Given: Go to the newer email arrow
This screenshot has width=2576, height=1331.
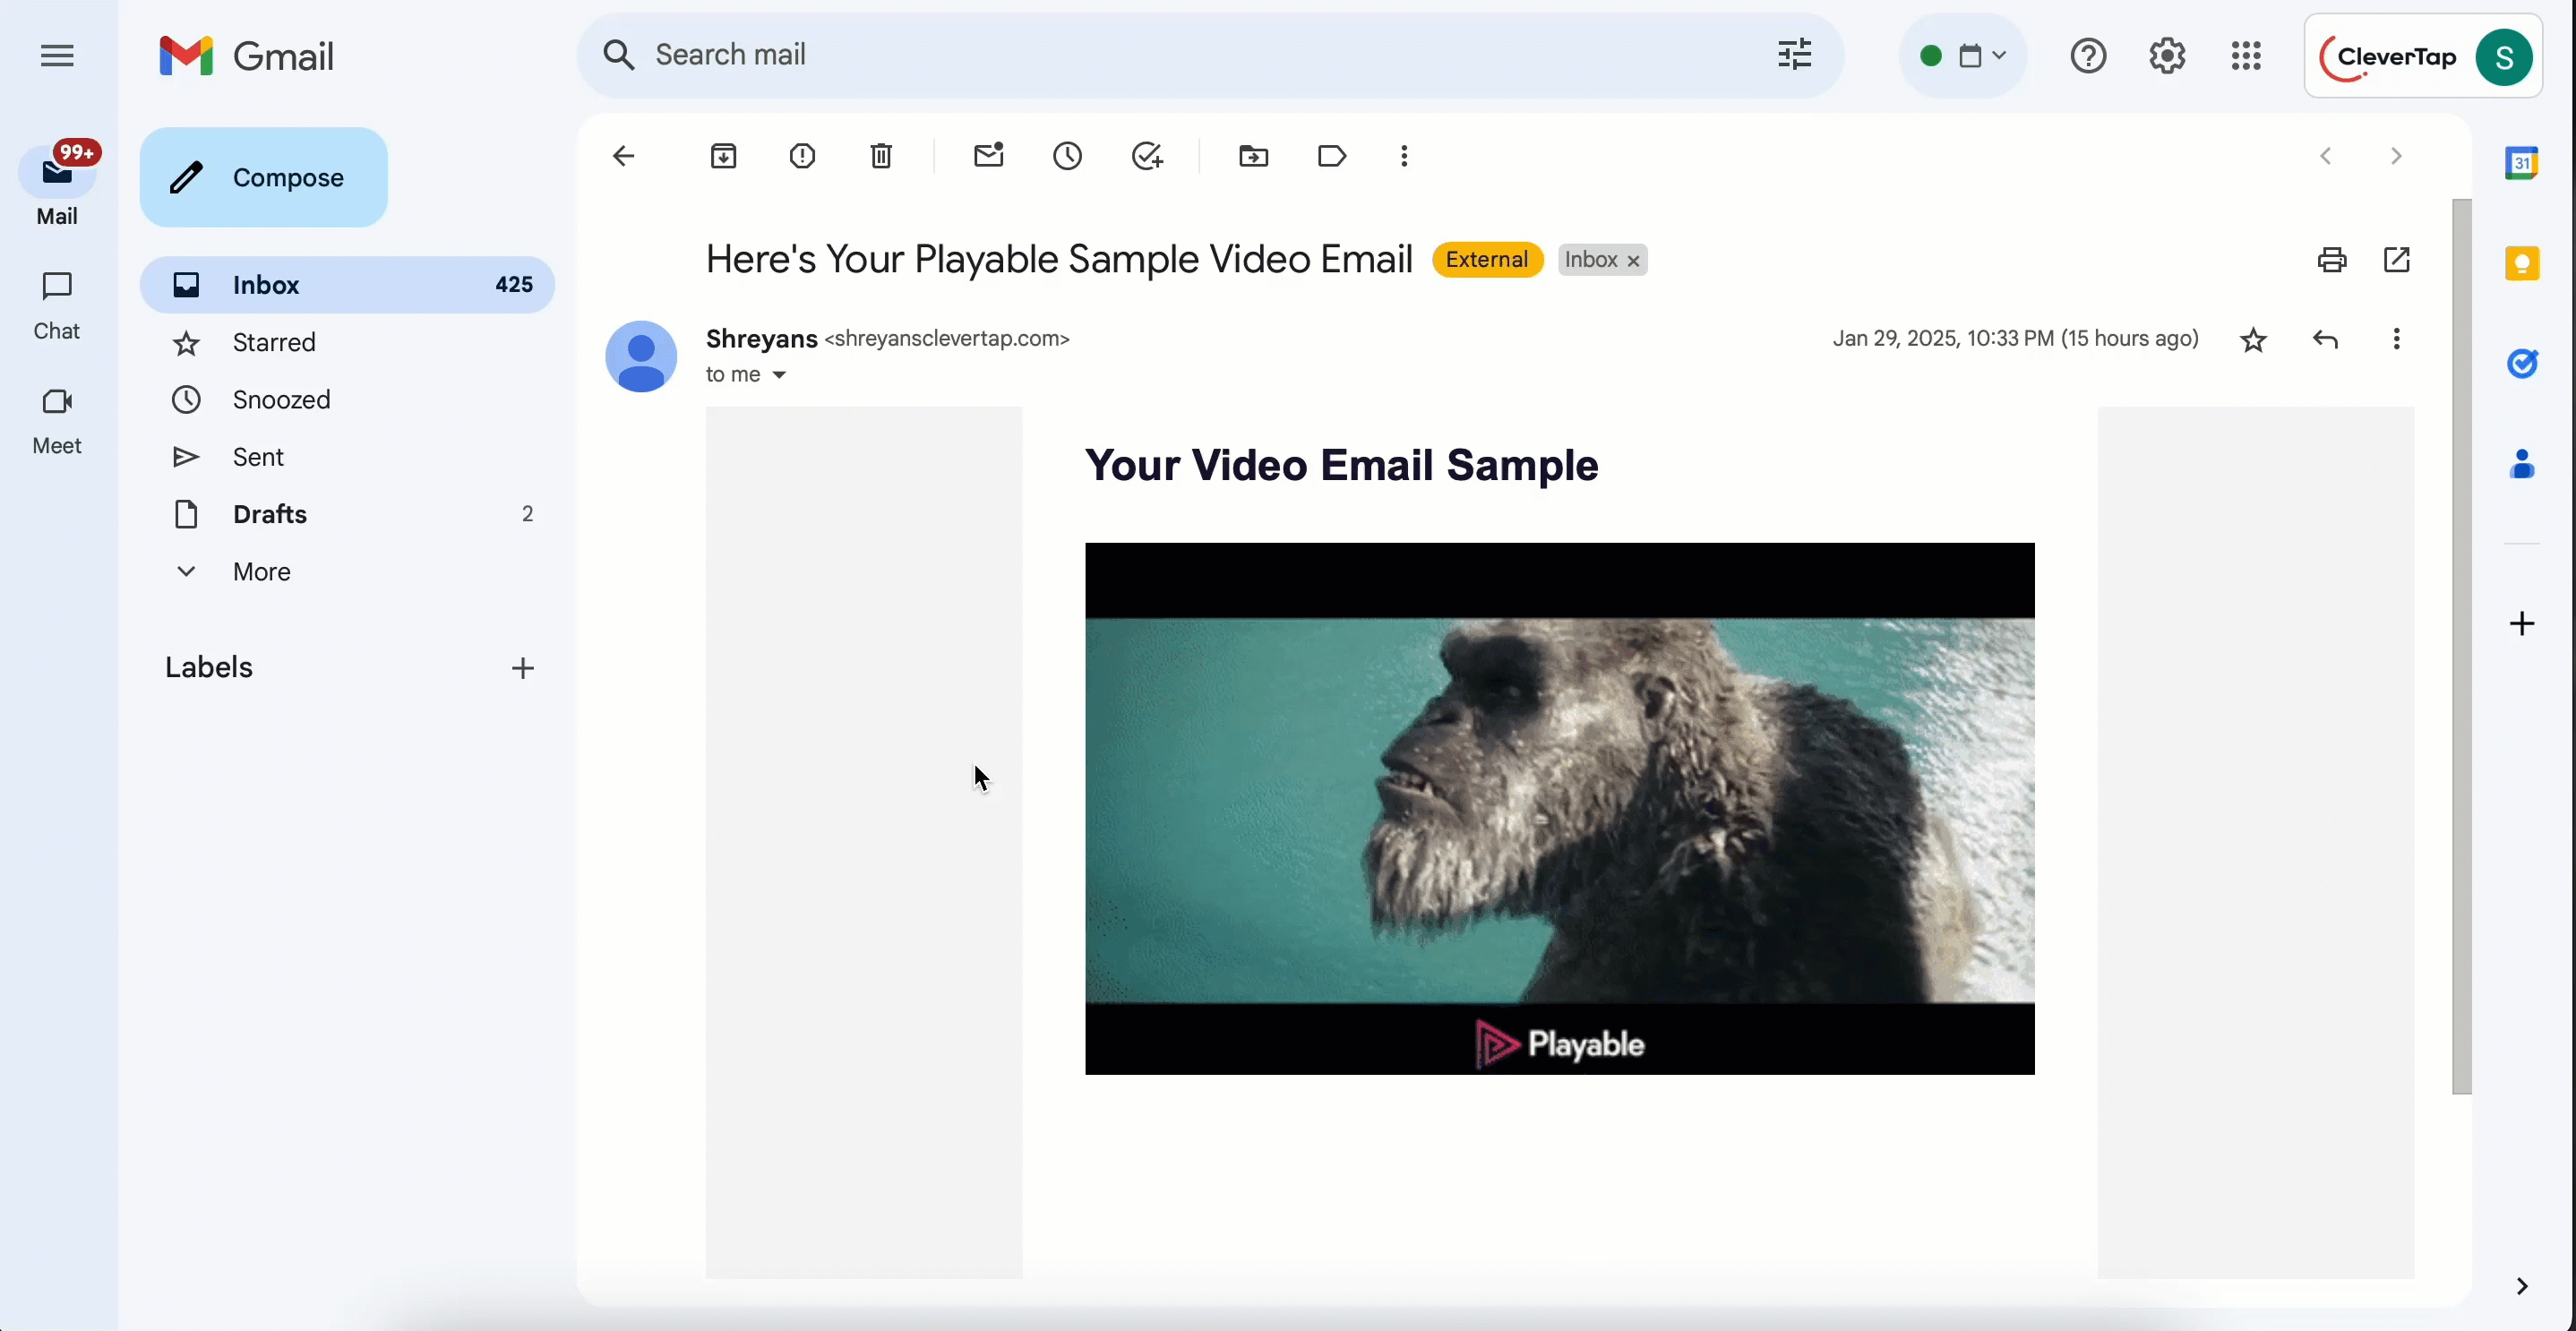Looking at the screenshot, I should click(2326, 156).
